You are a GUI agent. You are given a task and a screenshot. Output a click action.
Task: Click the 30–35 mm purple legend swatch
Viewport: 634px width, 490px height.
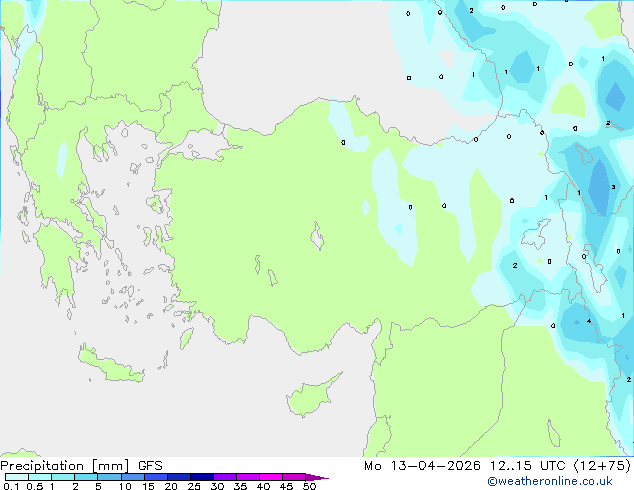(224, 477)
